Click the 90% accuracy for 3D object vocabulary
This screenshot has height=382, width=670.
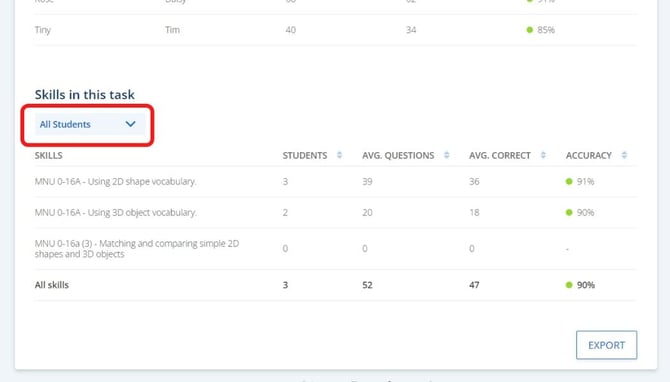(585, 212)
